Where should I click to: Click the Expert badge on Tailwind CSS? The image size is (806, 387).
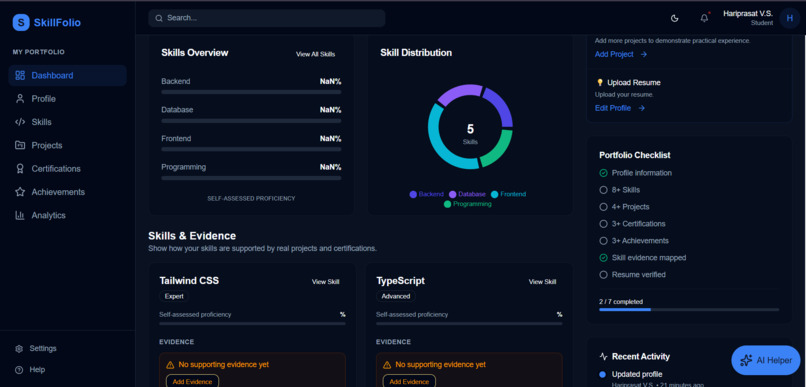pos(174,297)
